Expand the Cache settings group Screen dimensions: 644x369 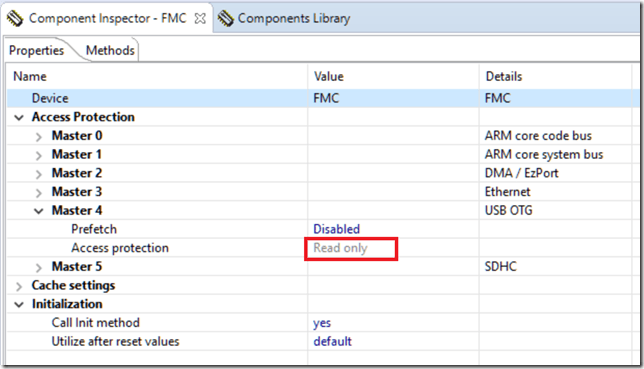click(19, 286)
